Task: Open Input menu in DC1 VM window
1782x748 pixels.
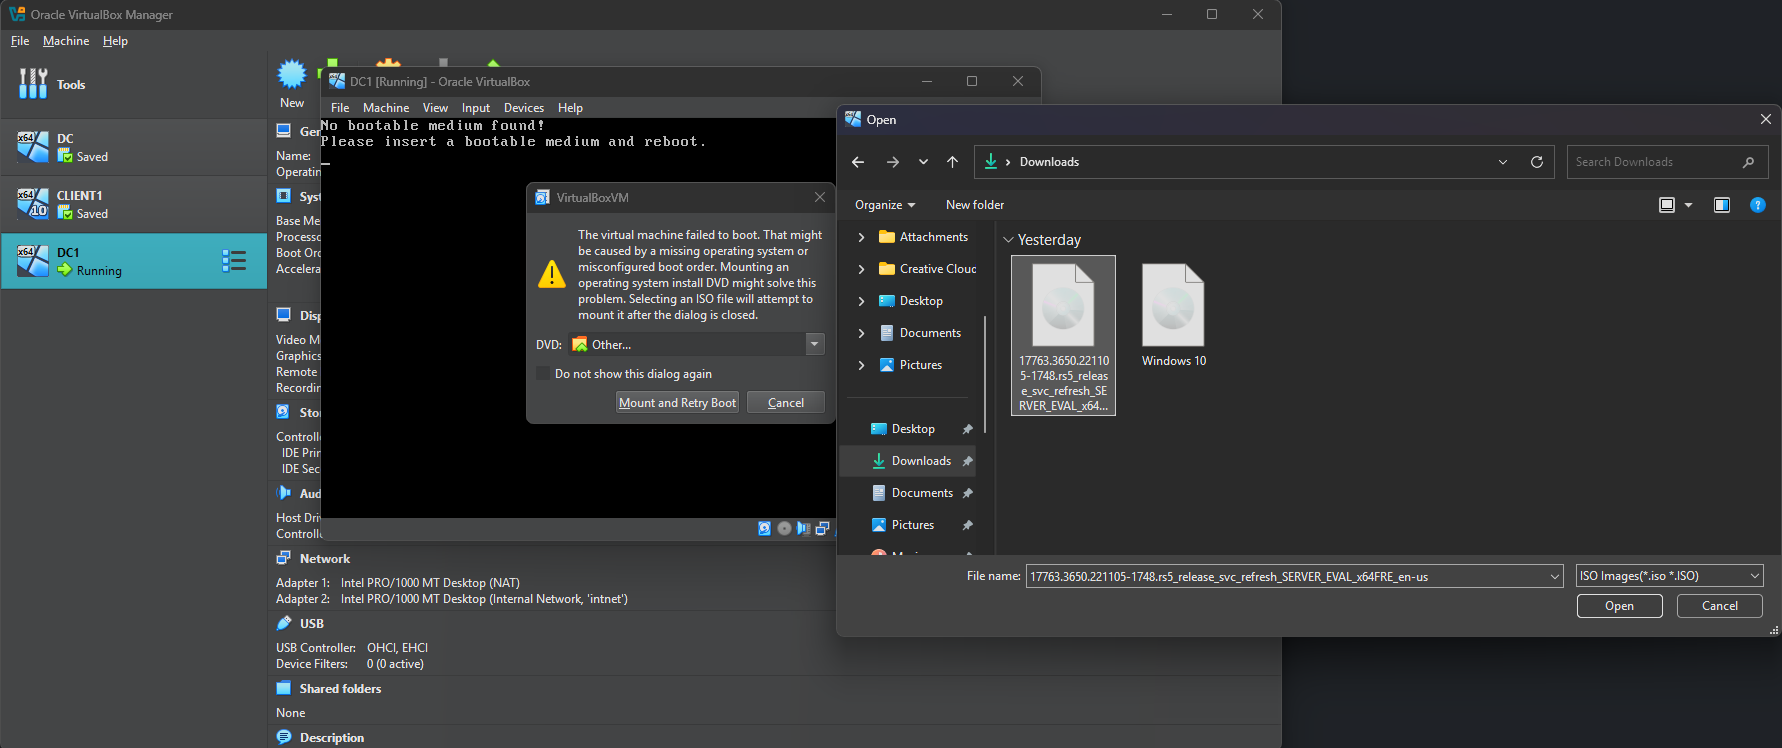Action: point(476,108)
